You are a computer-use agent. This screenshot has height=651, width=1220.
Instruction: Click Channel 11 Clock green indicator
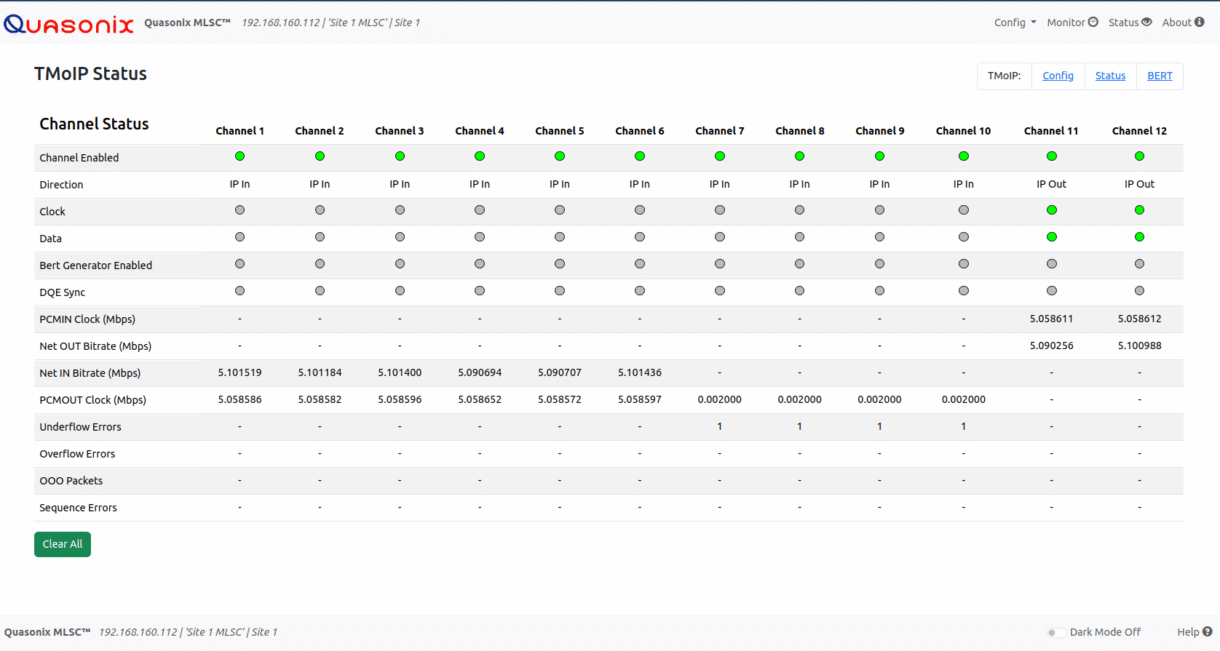click(x=1051, y=210)
